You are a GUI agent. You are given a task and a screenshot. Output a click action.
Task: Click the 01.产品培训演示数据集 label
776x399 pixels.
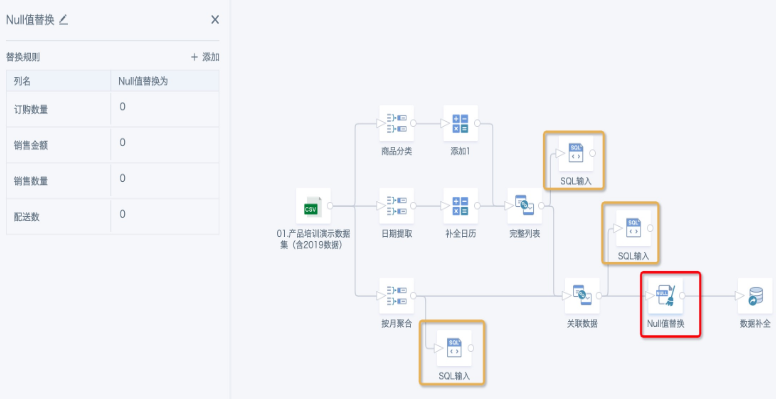pyautogui.click(x=313, y=239)
